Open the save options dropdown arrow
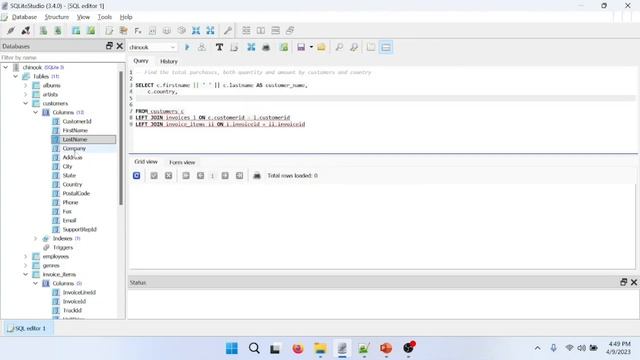The image size is (640, 360). tap(311, 47)
